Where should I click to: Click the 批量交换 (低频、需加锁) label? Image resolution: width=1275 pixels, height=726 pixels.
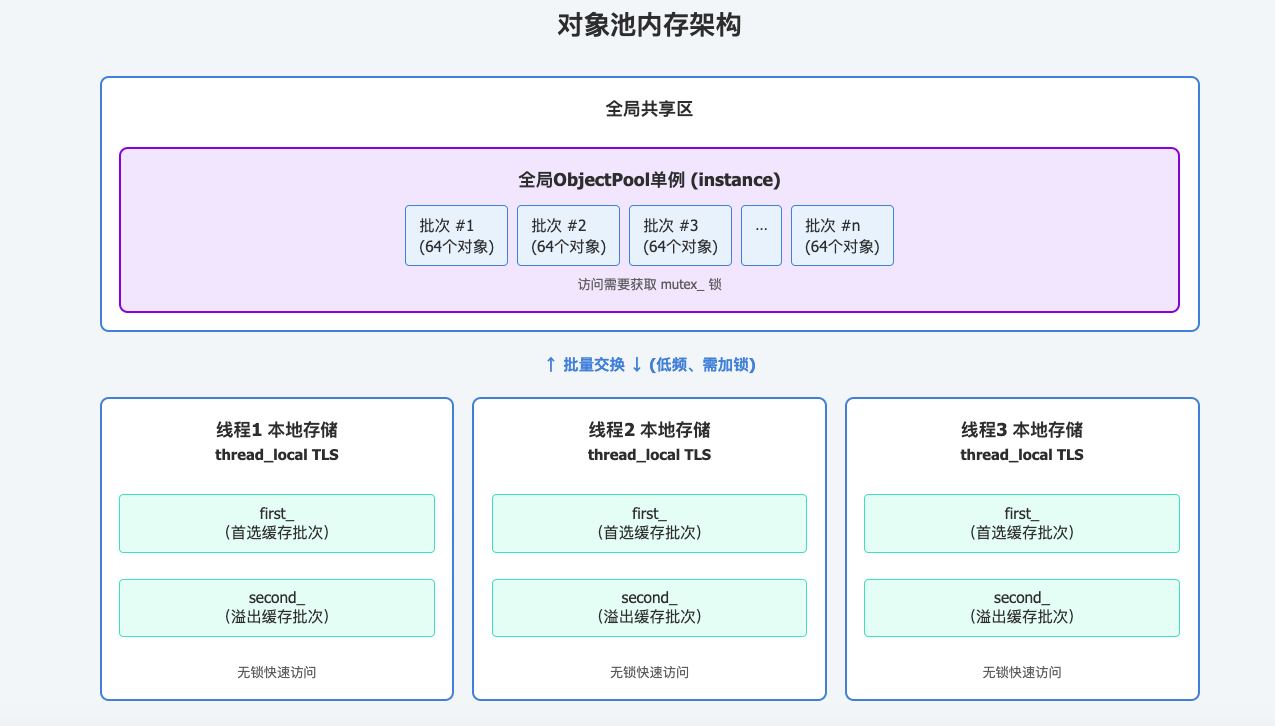649,365
